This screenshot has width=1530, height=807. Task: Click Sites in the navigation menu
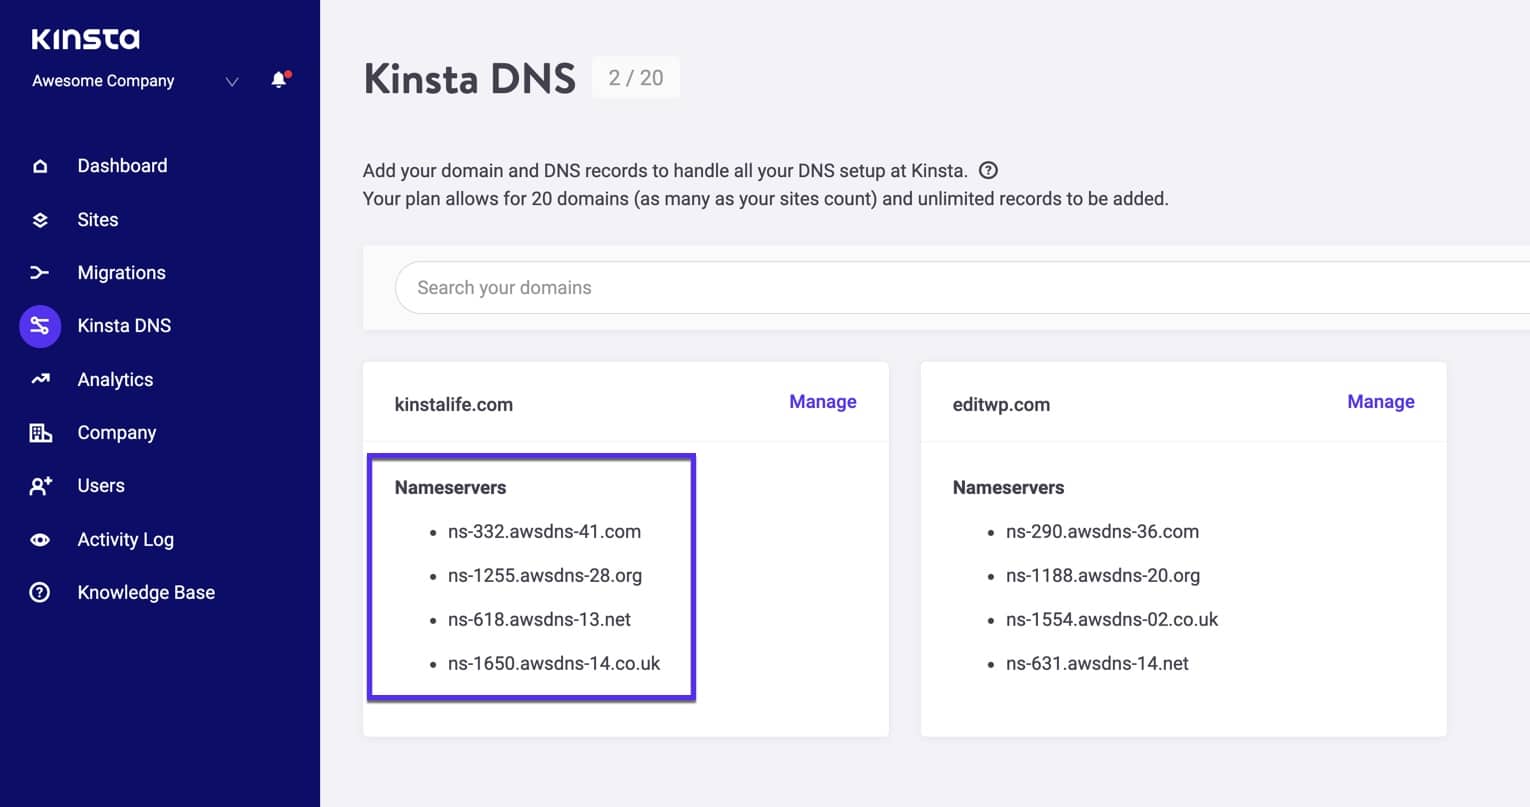(x=97, y=219)
